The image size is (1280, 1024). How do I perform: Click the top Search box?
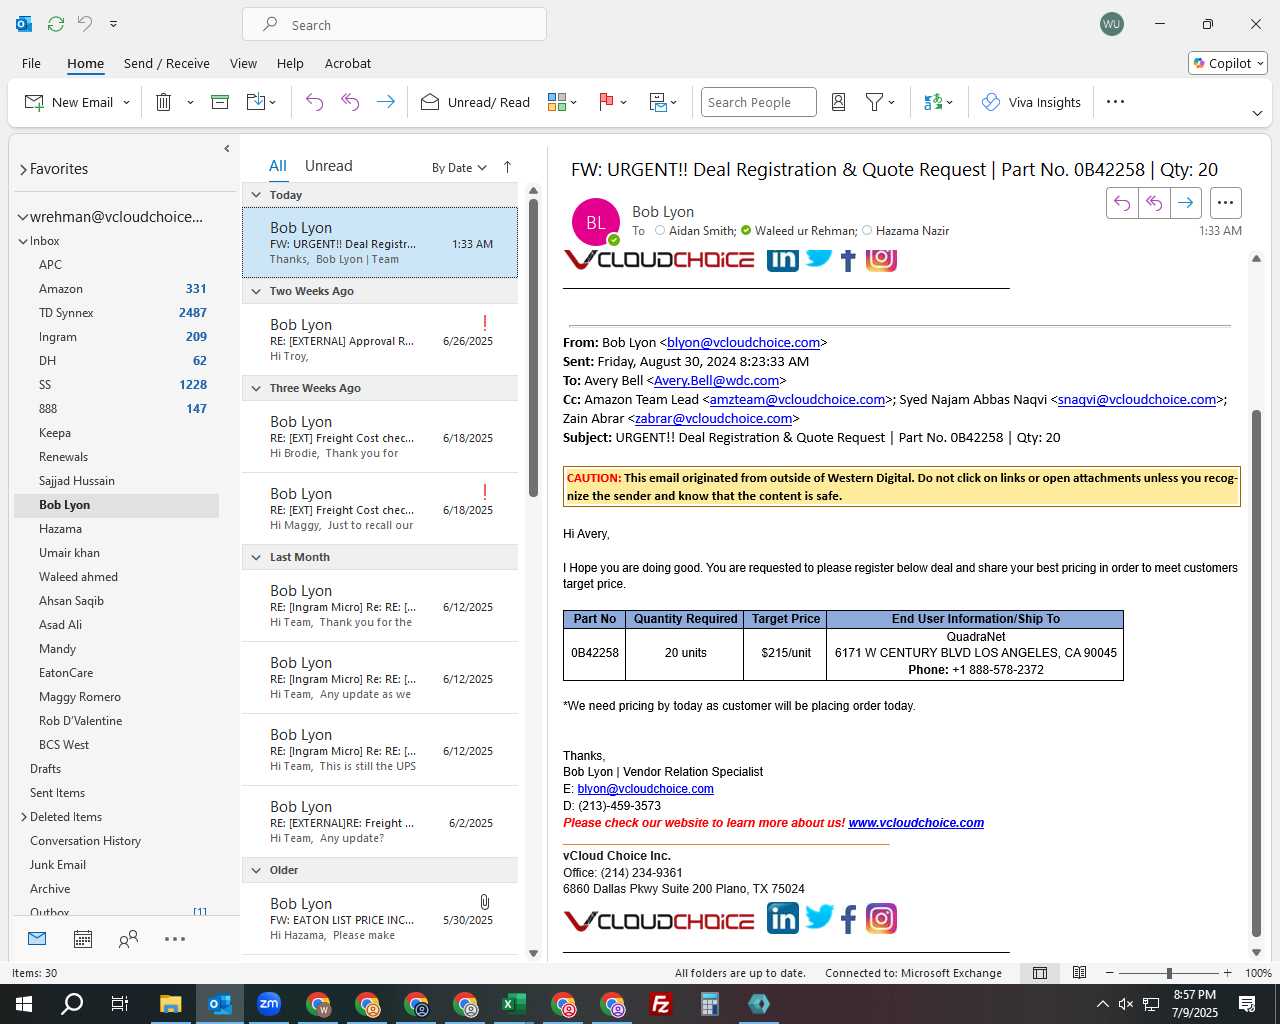click(394, 24)
